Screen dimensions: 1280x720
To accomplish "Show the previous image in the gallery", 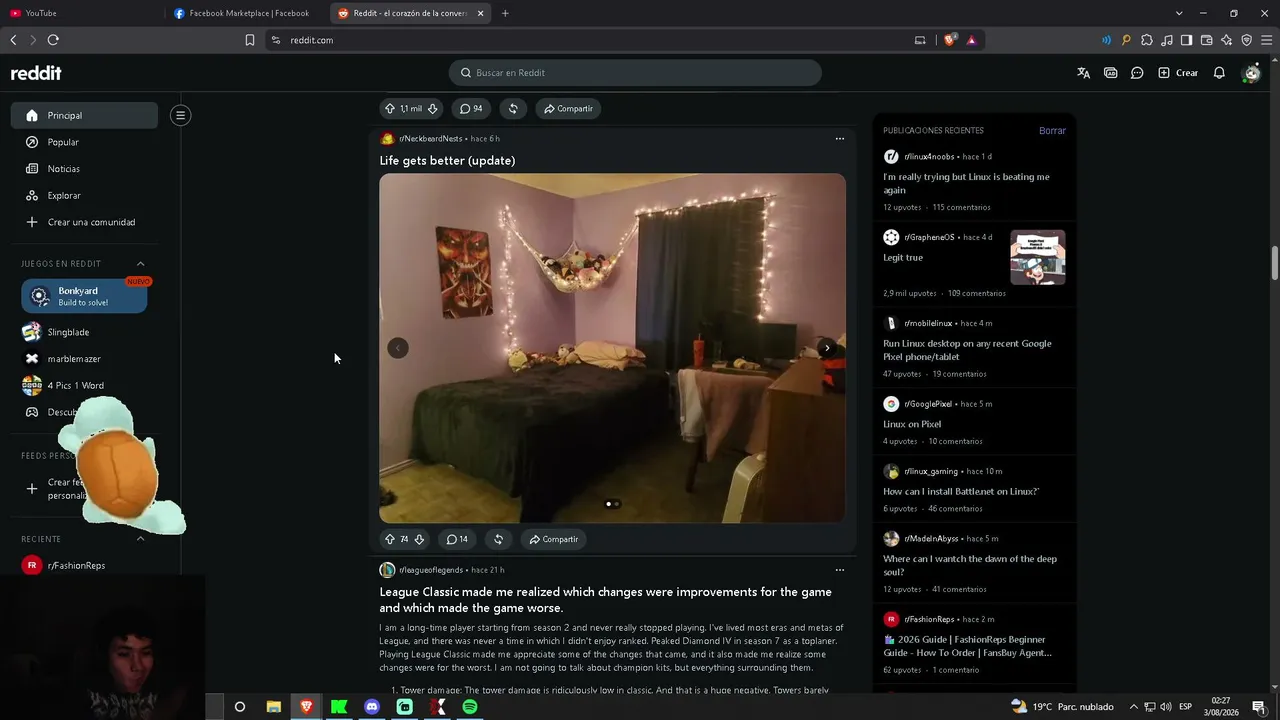I will [398, 348].
